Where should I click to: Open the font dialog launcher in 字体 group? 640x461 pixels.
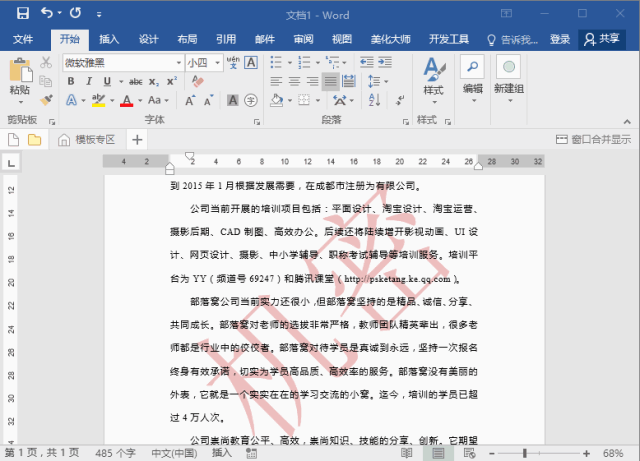[x=257, y=122]
